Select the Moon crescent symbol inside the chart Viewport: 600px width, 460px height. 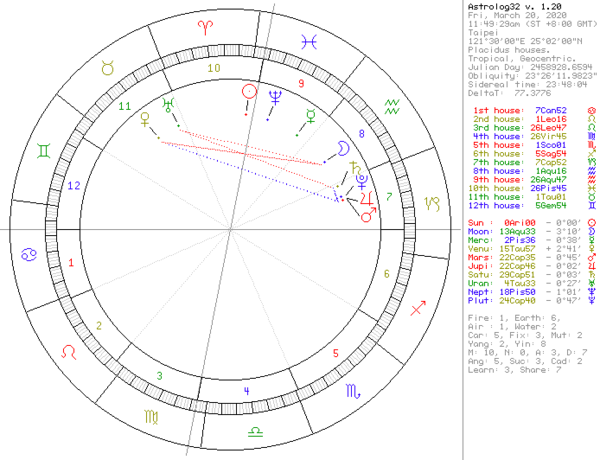click(341, 148)
